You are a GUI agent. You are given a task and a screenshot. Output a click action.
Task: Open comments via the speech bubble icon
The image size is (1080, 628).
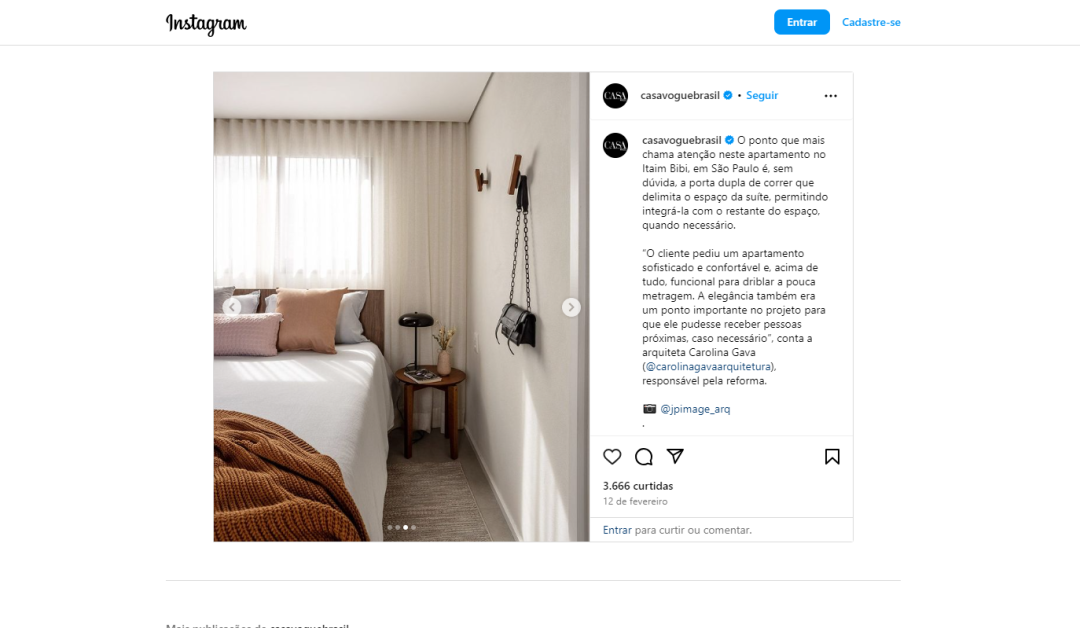click(643, 457)
